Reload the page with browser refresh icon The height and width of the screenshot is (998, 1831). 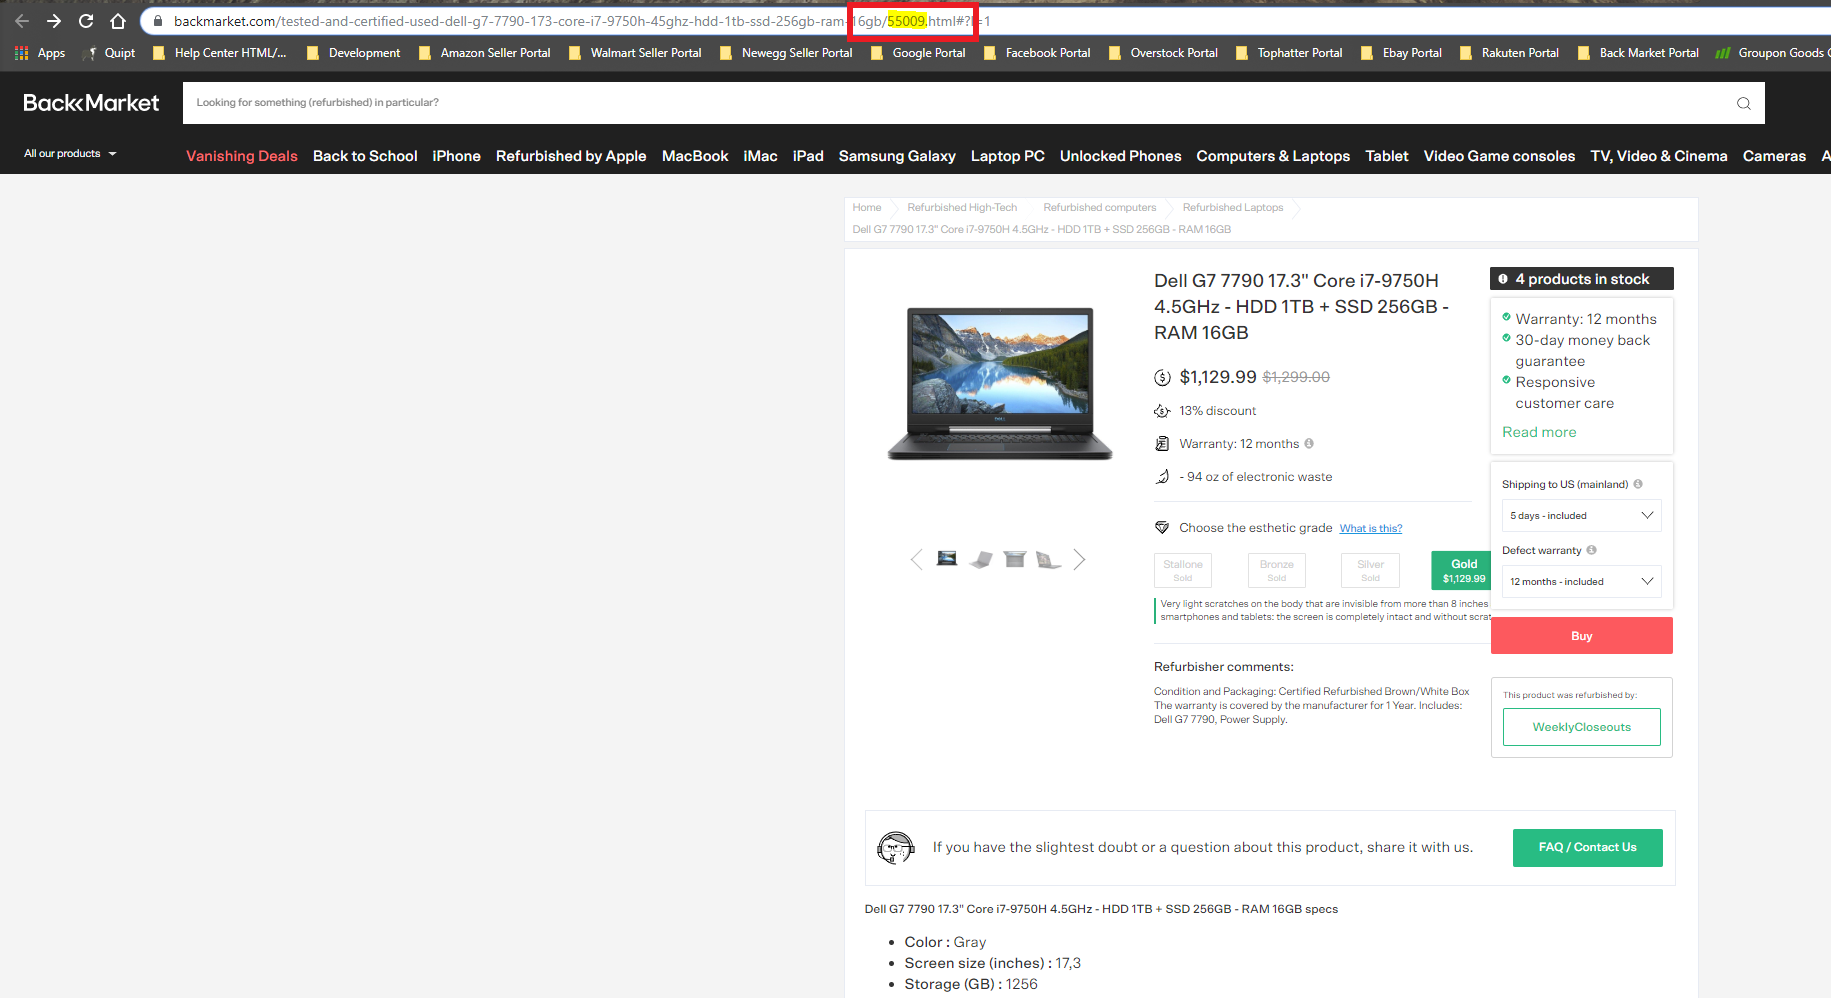pos(86,21)
